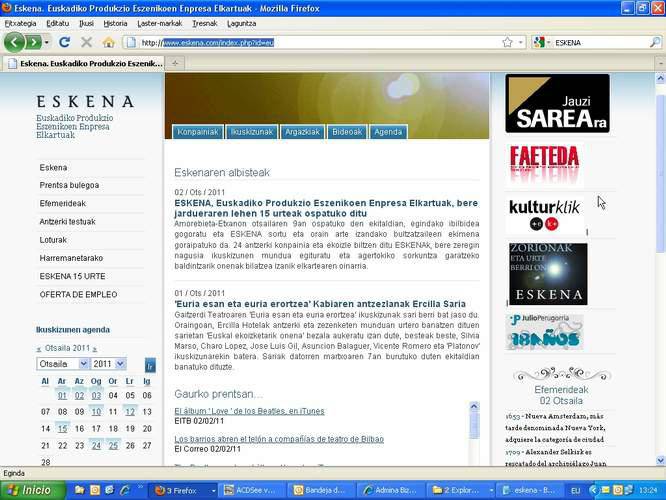Open the Loturak sidebar link
The image size is (666, 500).
53,240
